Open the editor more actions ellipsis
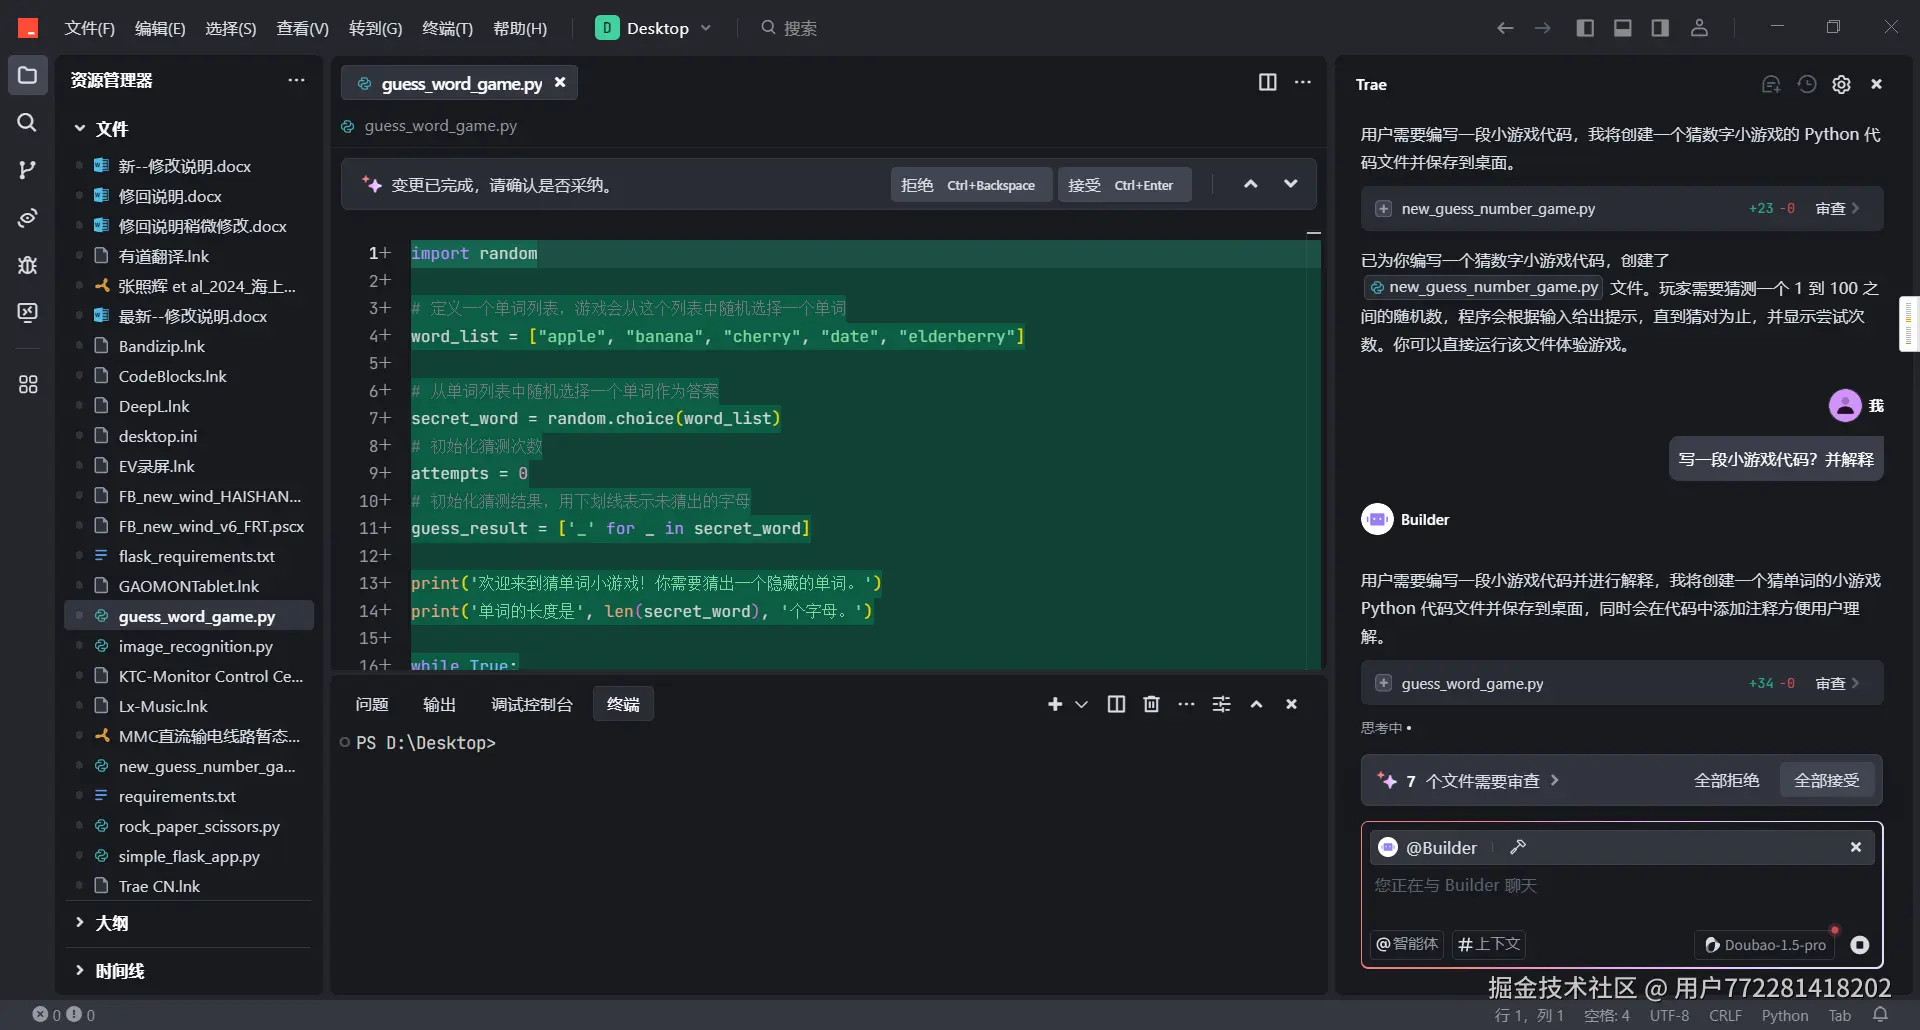Viewport: 1920px width, 1030px height. 1302,82
